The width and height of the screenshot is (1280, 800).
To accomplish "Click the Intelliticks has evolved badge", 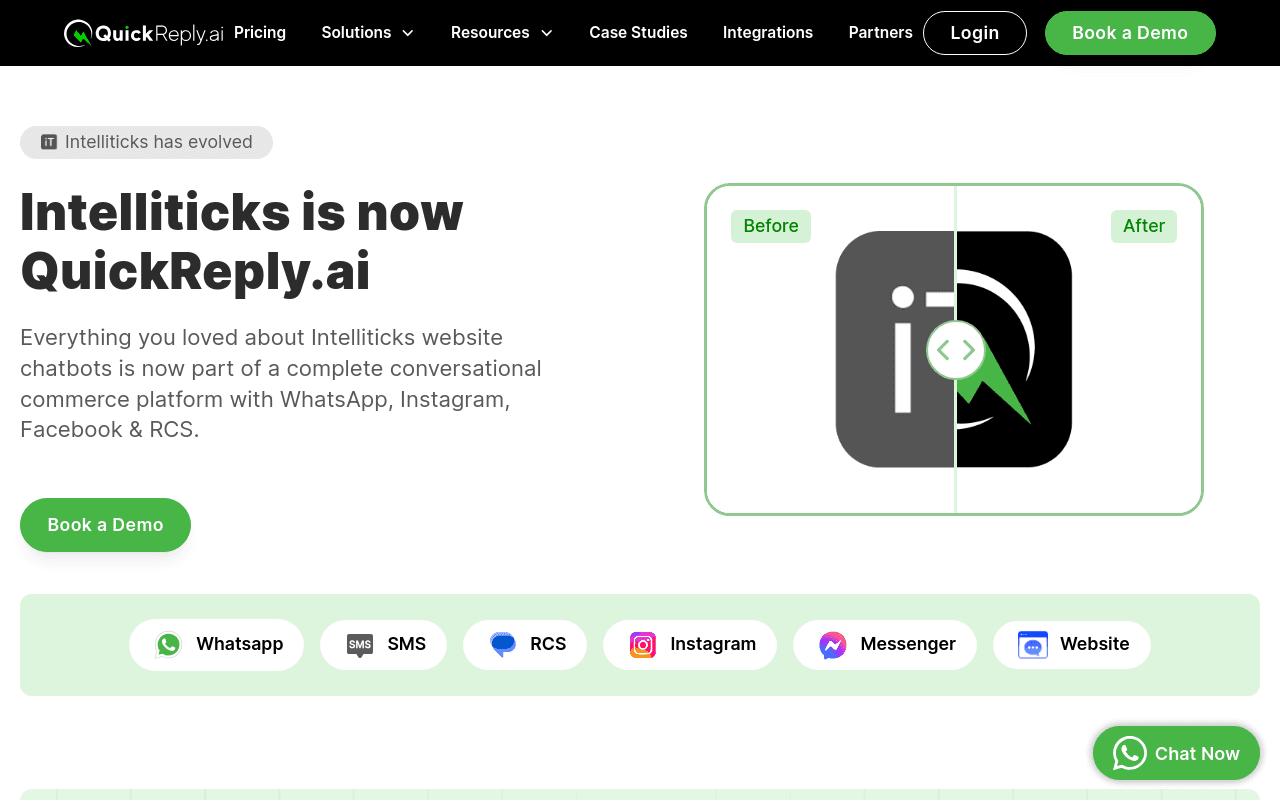I will [x=146, y=142].
